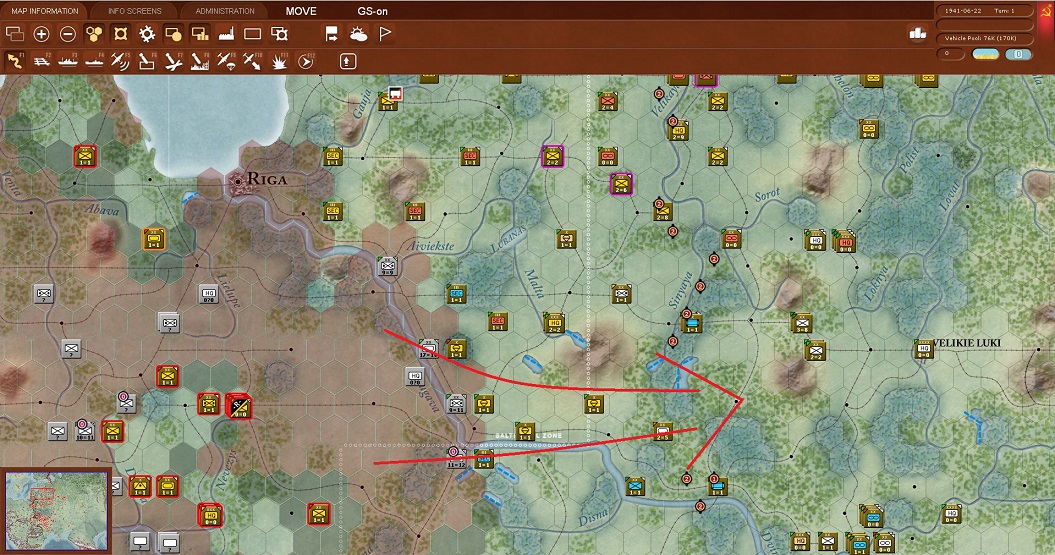Toggle the hex grid display
The image size is (1055, 555).
click(94, 34)
